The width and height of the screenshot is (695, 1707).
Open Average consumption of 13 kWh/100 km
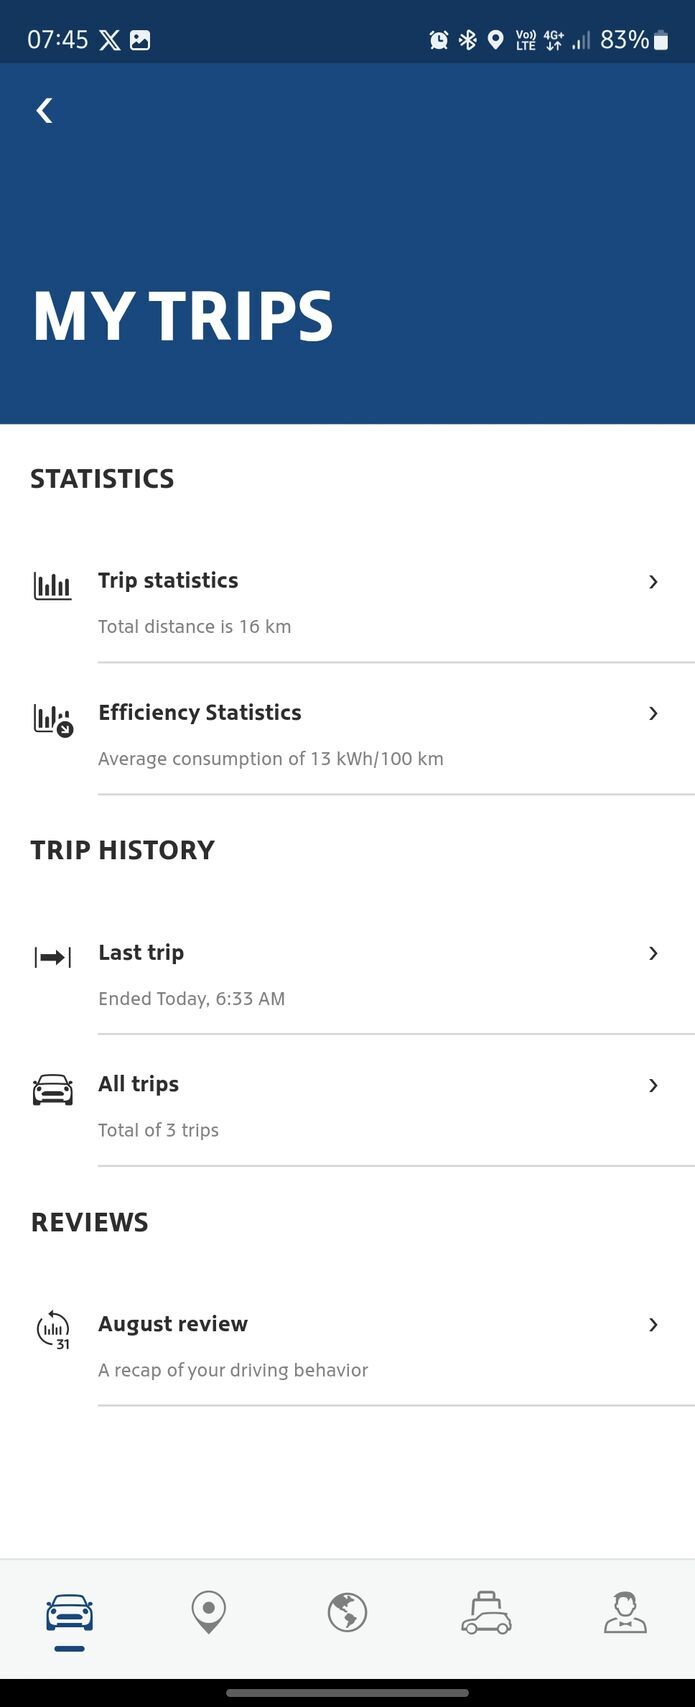(271, 759)
